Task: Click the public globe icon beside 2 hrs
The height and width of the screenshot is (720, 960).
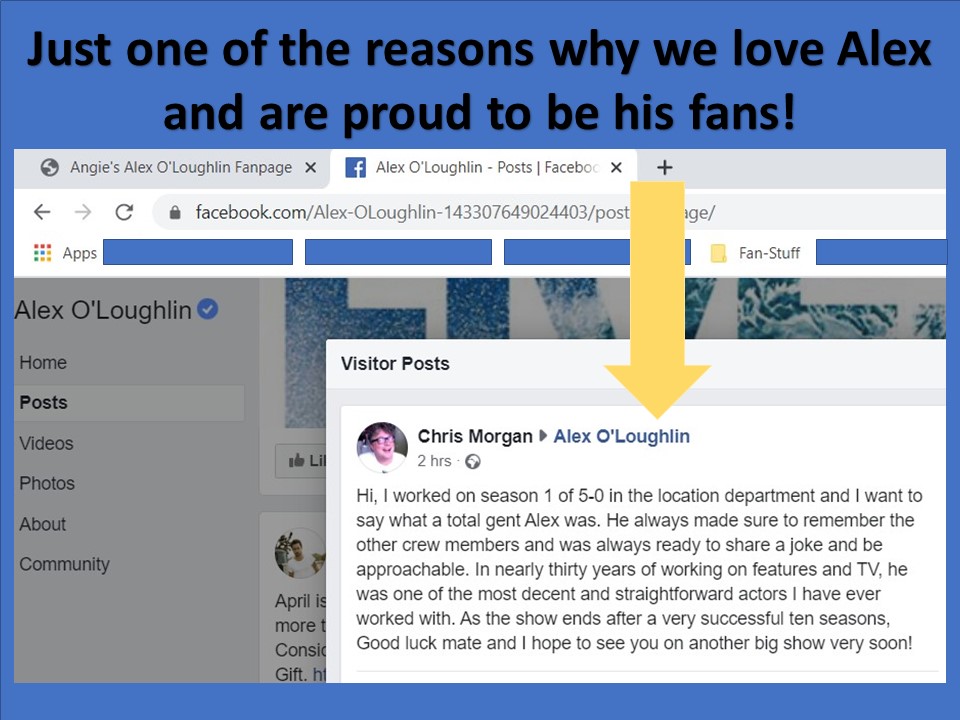Action: (473, 461)
